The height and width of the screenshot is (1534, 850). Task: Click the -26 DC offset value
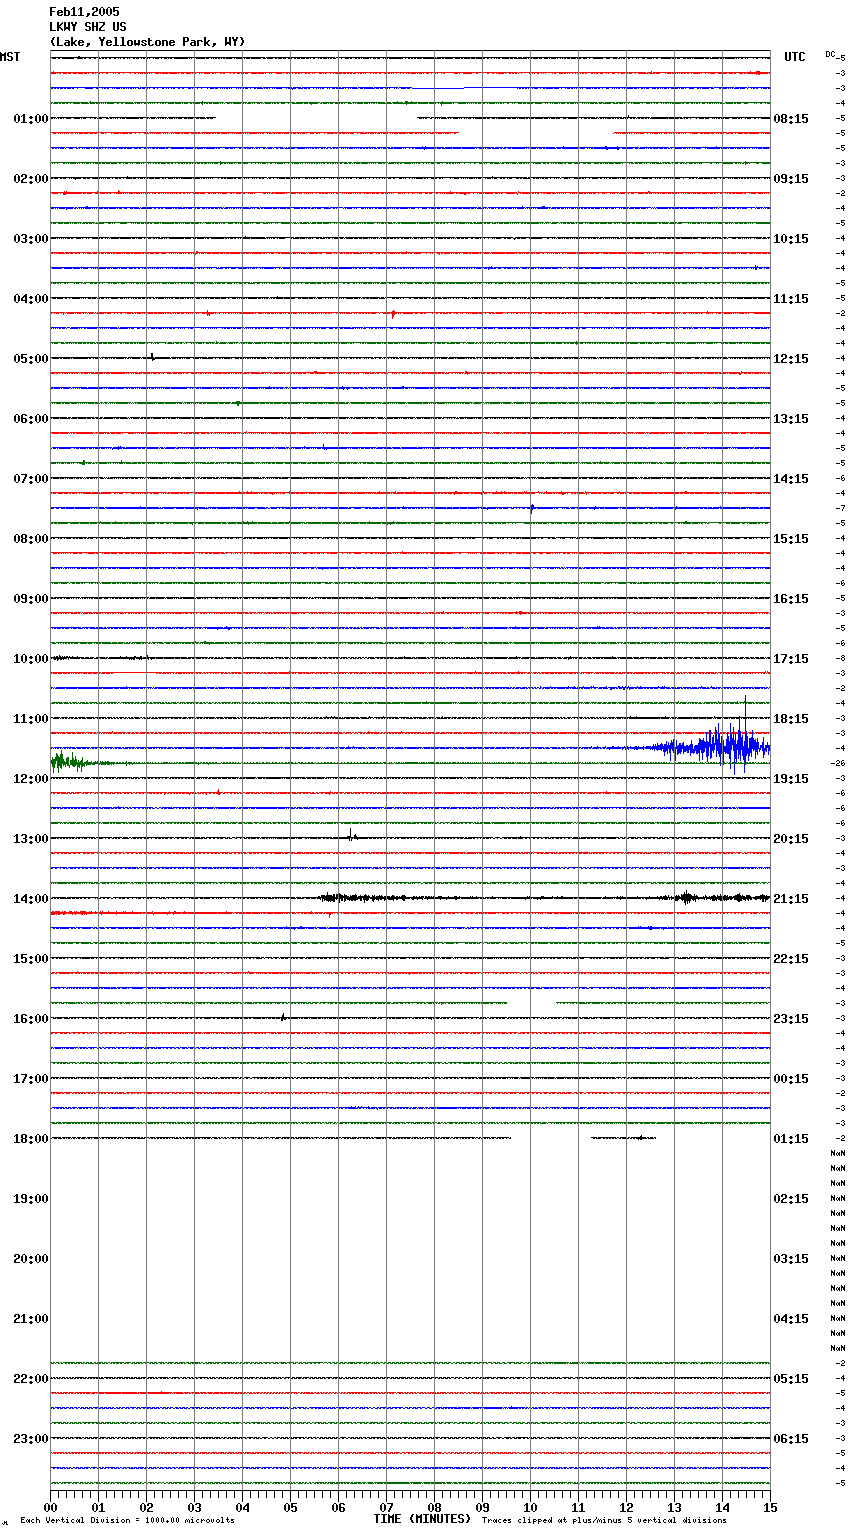pos(839,763)
